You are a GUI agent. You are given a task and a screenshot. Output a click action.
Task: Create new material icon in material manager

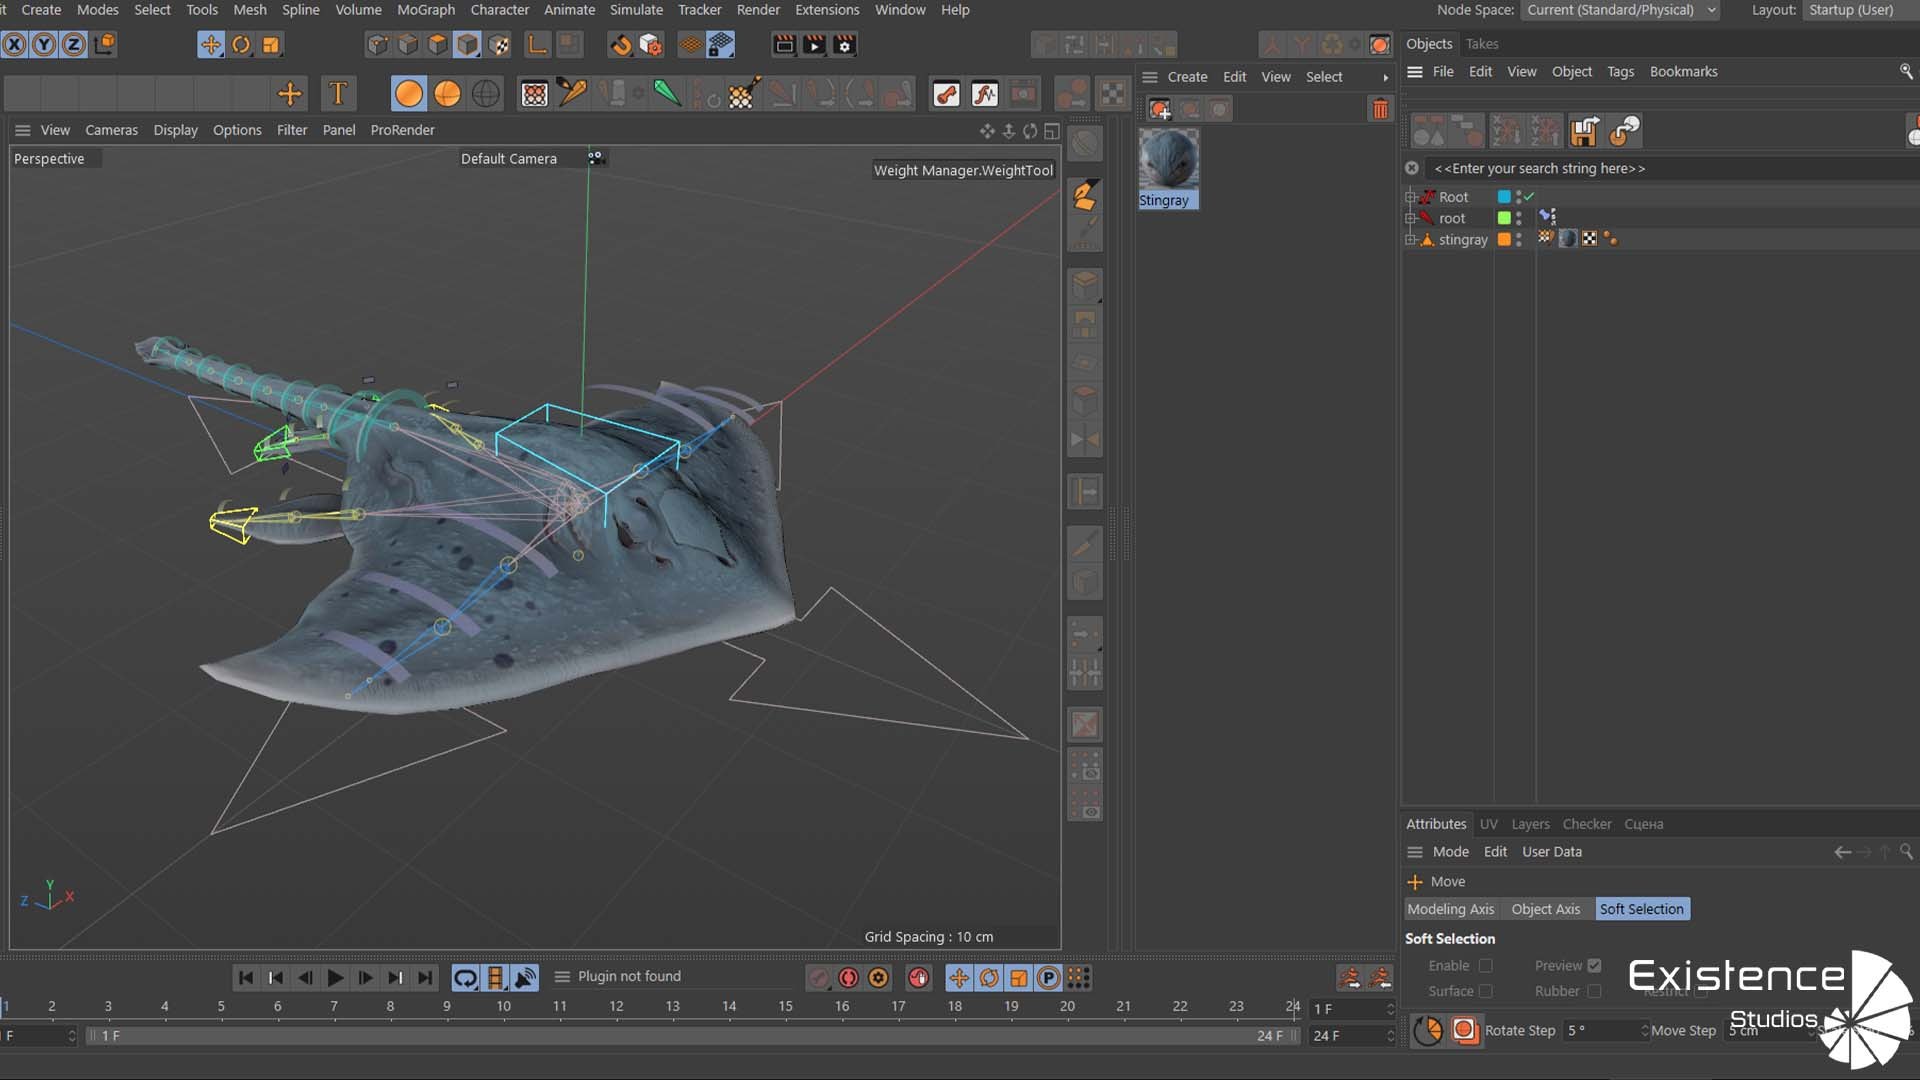click(x=1160, y=109)
